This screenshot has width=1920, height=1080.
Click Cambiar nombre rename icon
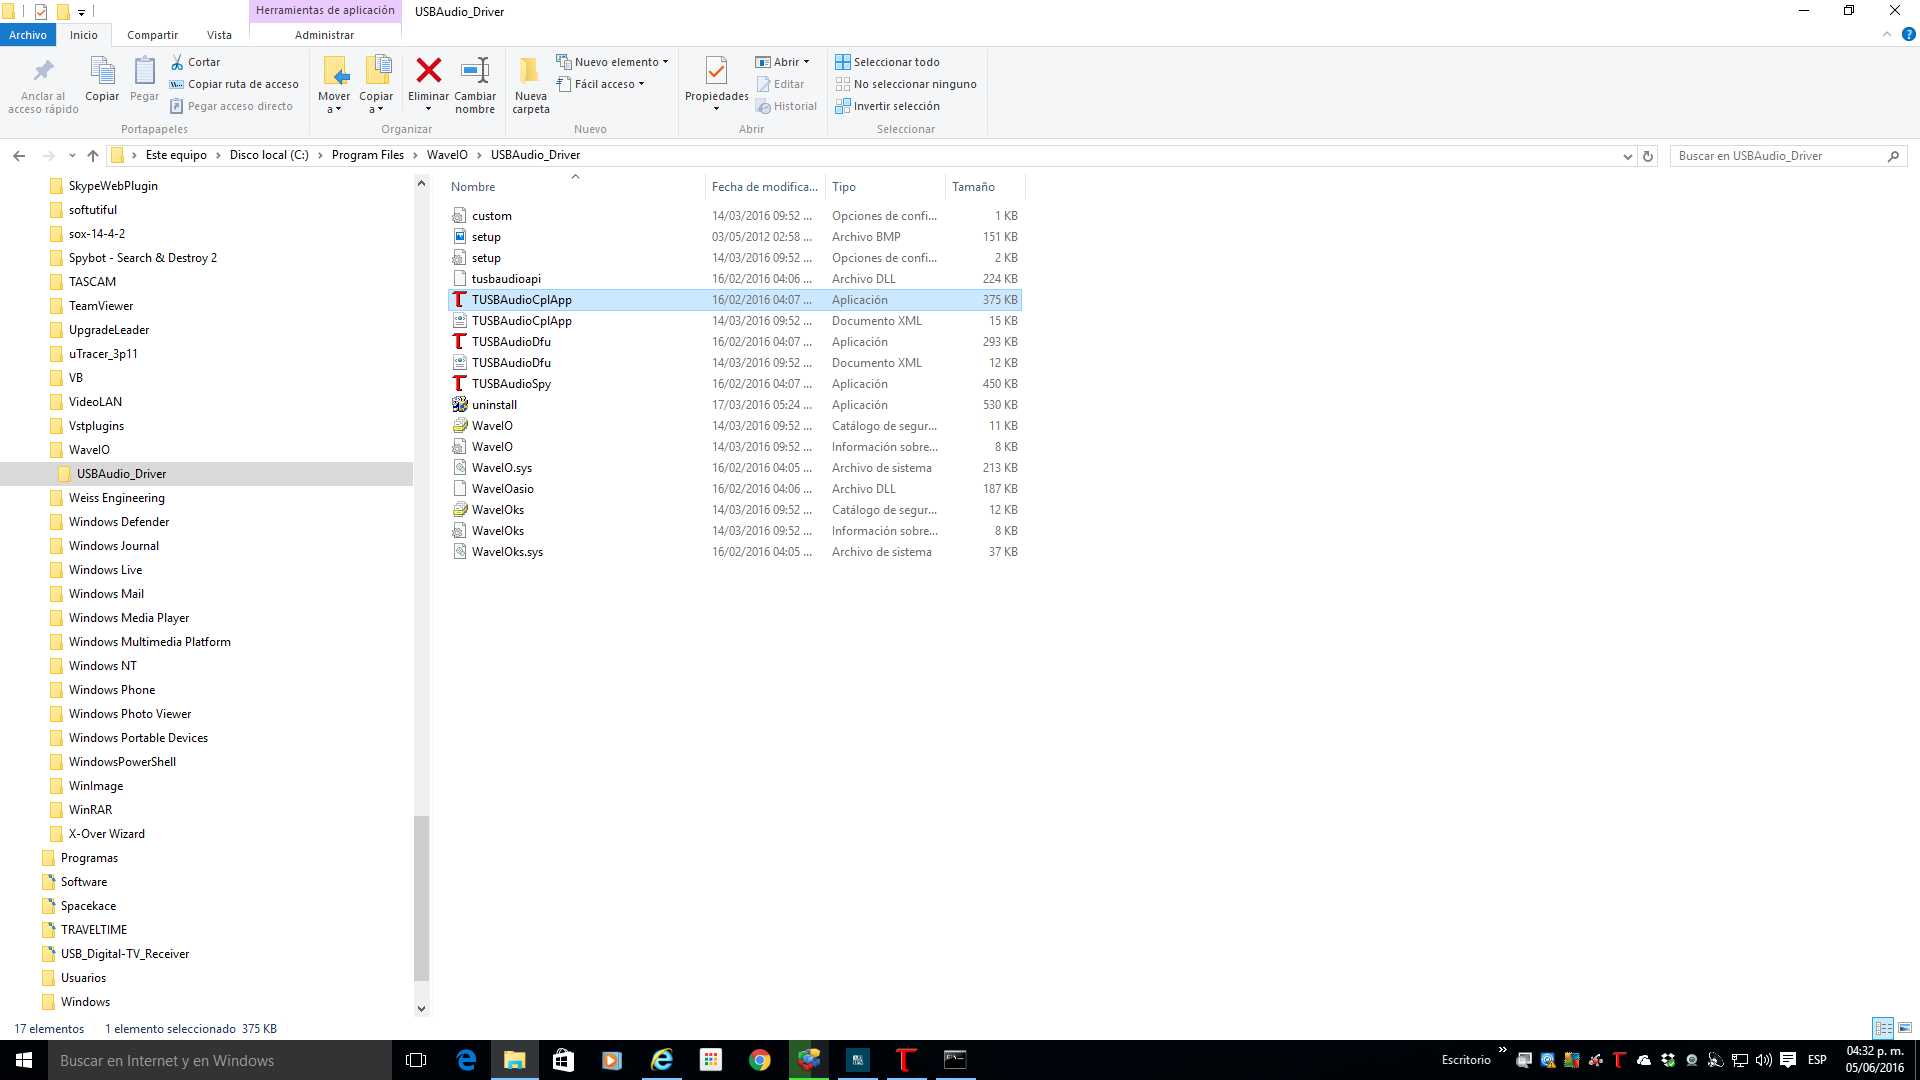coord(475,70)
